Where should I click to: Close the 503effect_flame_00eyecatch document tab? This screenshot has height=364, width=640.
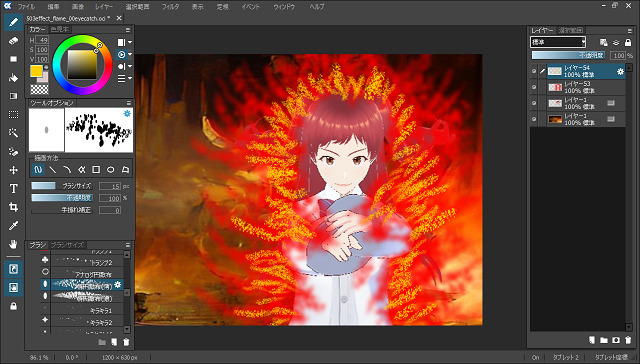coord(119,18)
